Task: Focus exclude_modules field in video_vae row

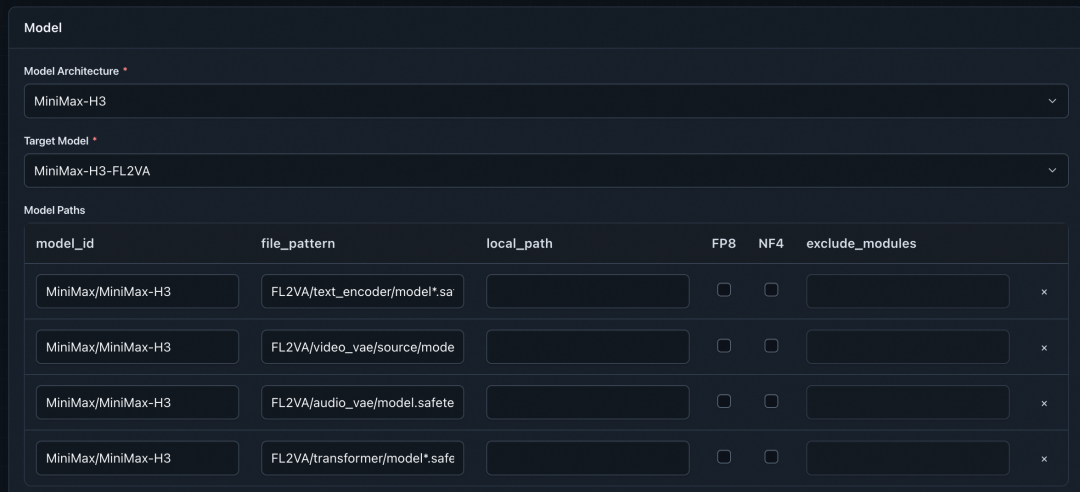Action: pyautogui.click(x=908, y=347)
